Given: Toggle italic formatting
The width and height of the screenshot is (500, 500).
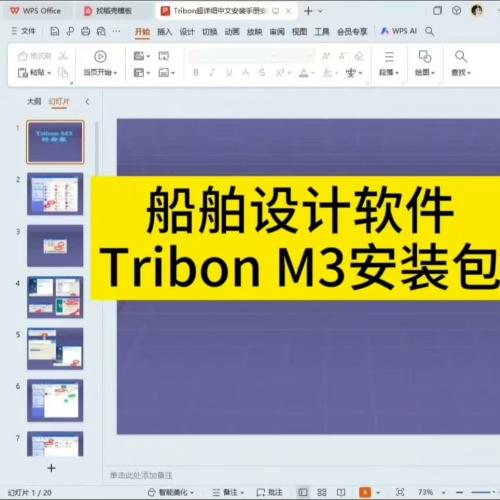Looking at the screenshot, I should pos(212,72).
